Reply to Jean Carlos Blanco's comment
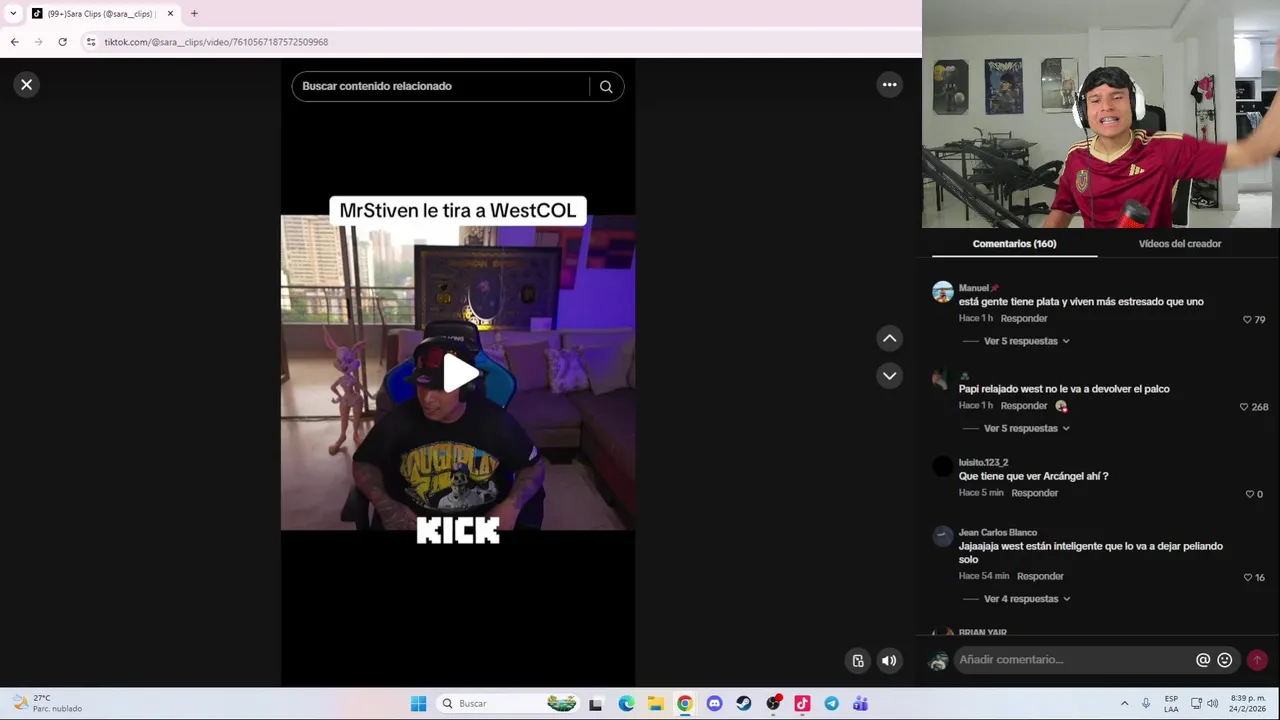 coord(1040,576)
